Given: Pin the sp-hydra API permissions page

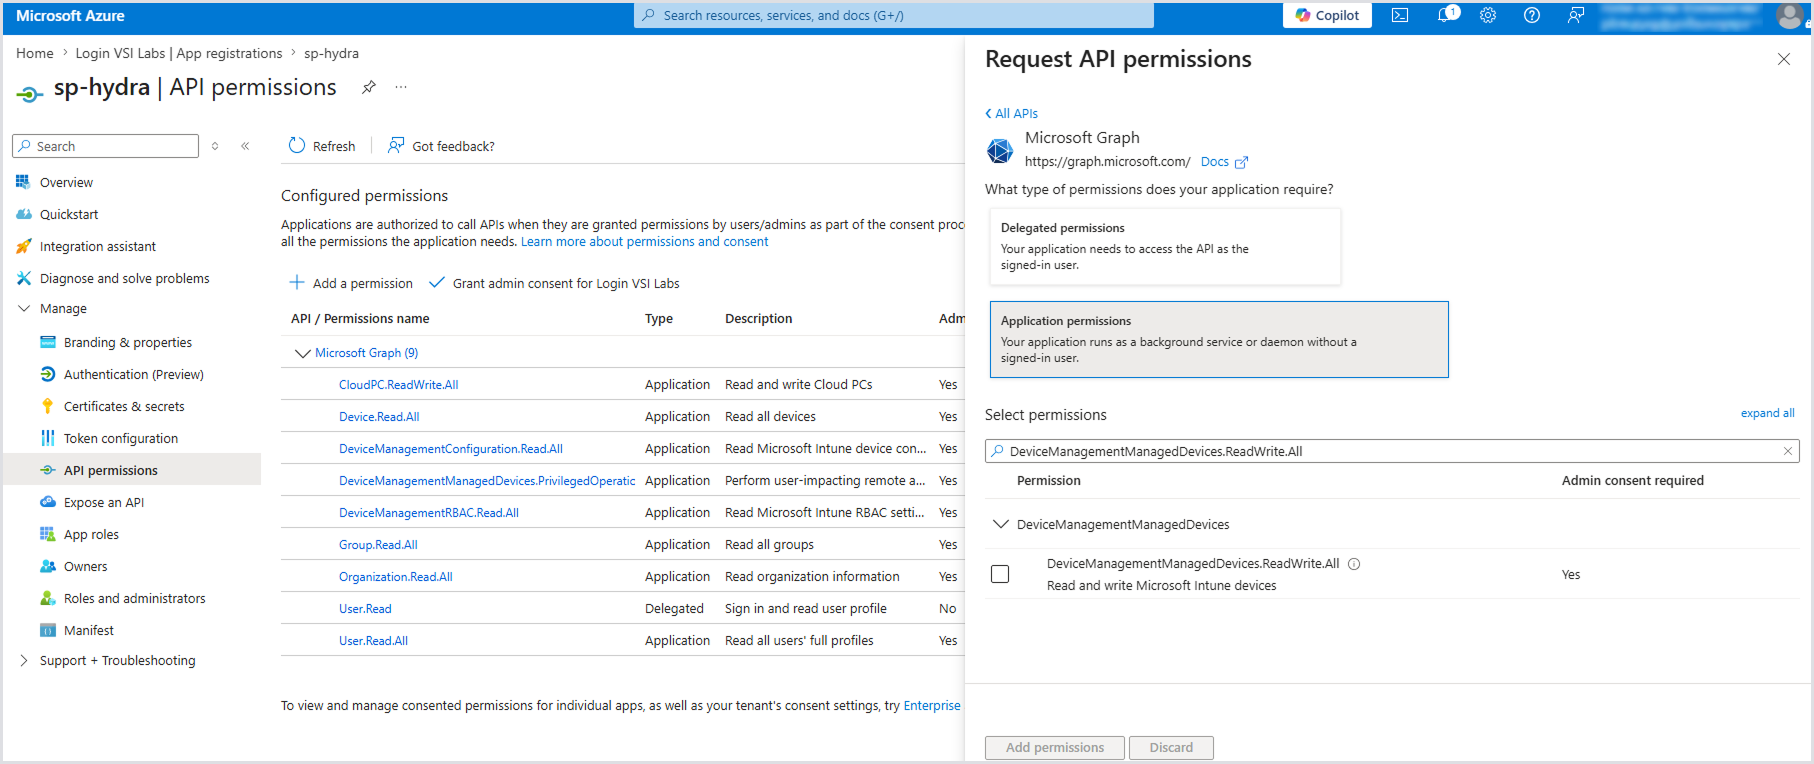Looking at the screenshot, I should pyautogui.click(x=369, y=87).
